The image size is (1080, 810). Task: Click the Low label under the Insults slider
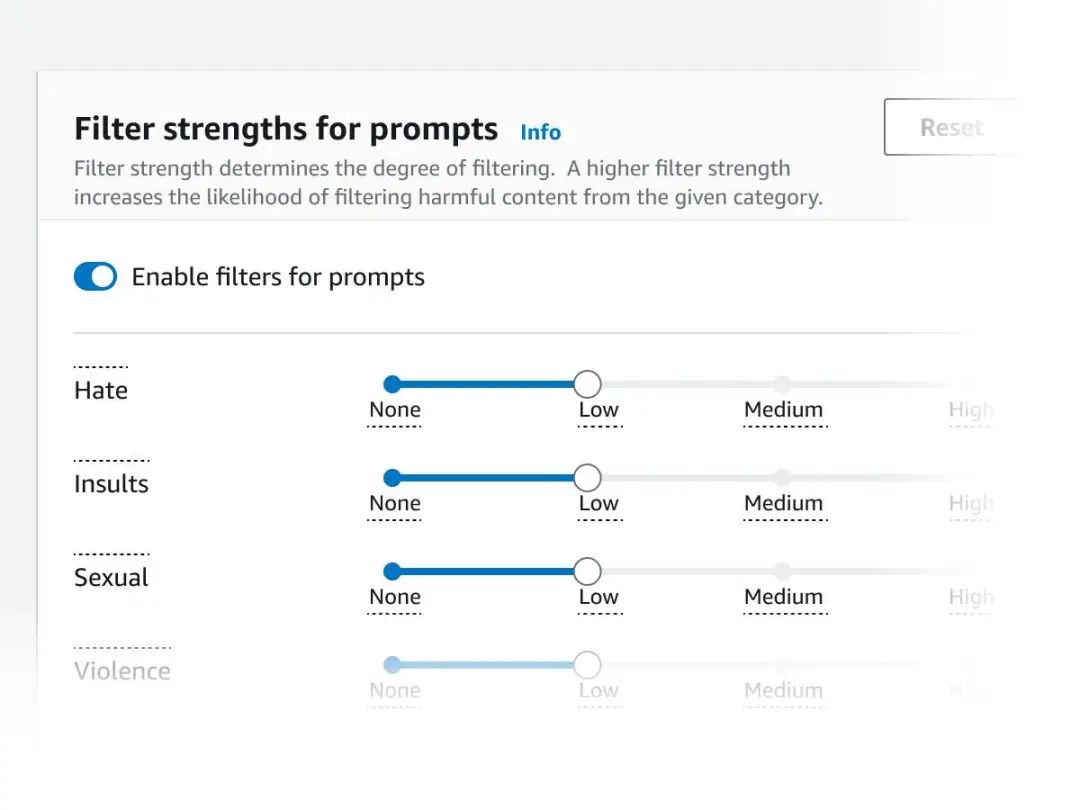[598, 503]
